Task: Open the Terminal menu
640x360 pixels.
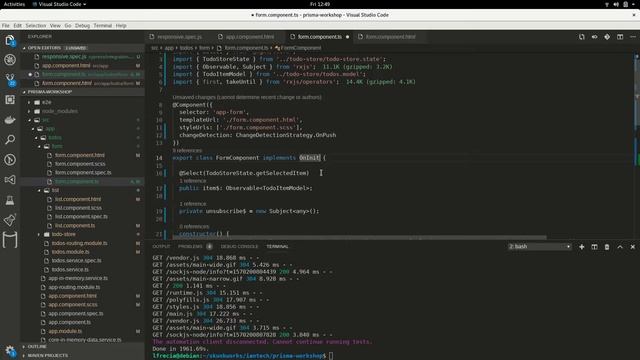Action: point(103,25)
